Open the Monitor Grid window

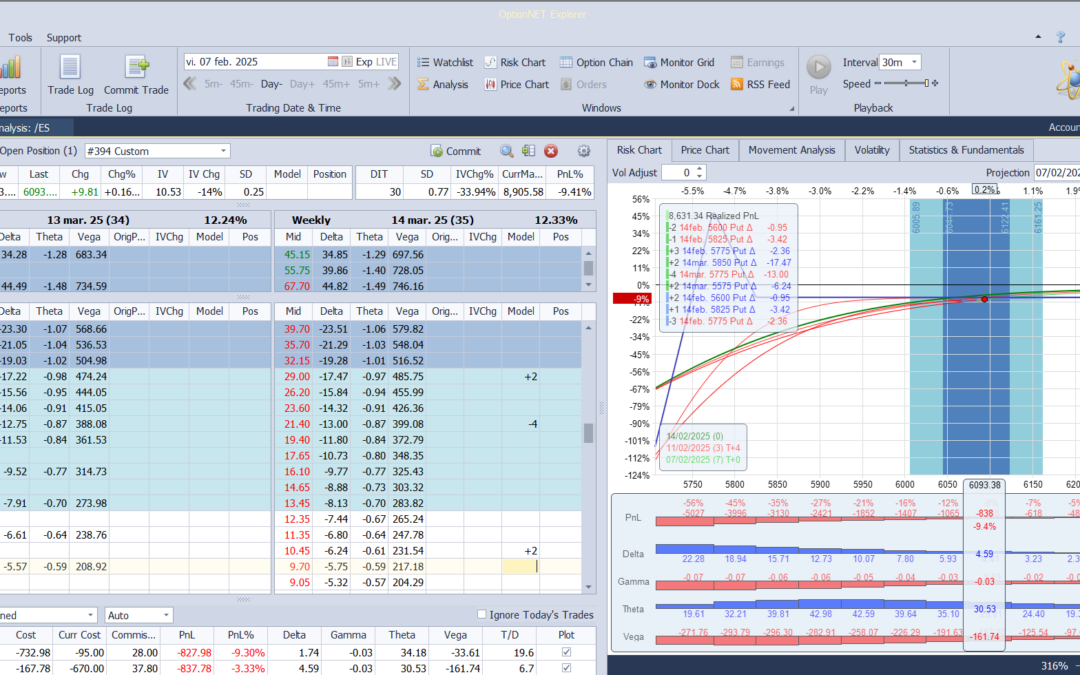pyautogui.click(x=679, y=62)
